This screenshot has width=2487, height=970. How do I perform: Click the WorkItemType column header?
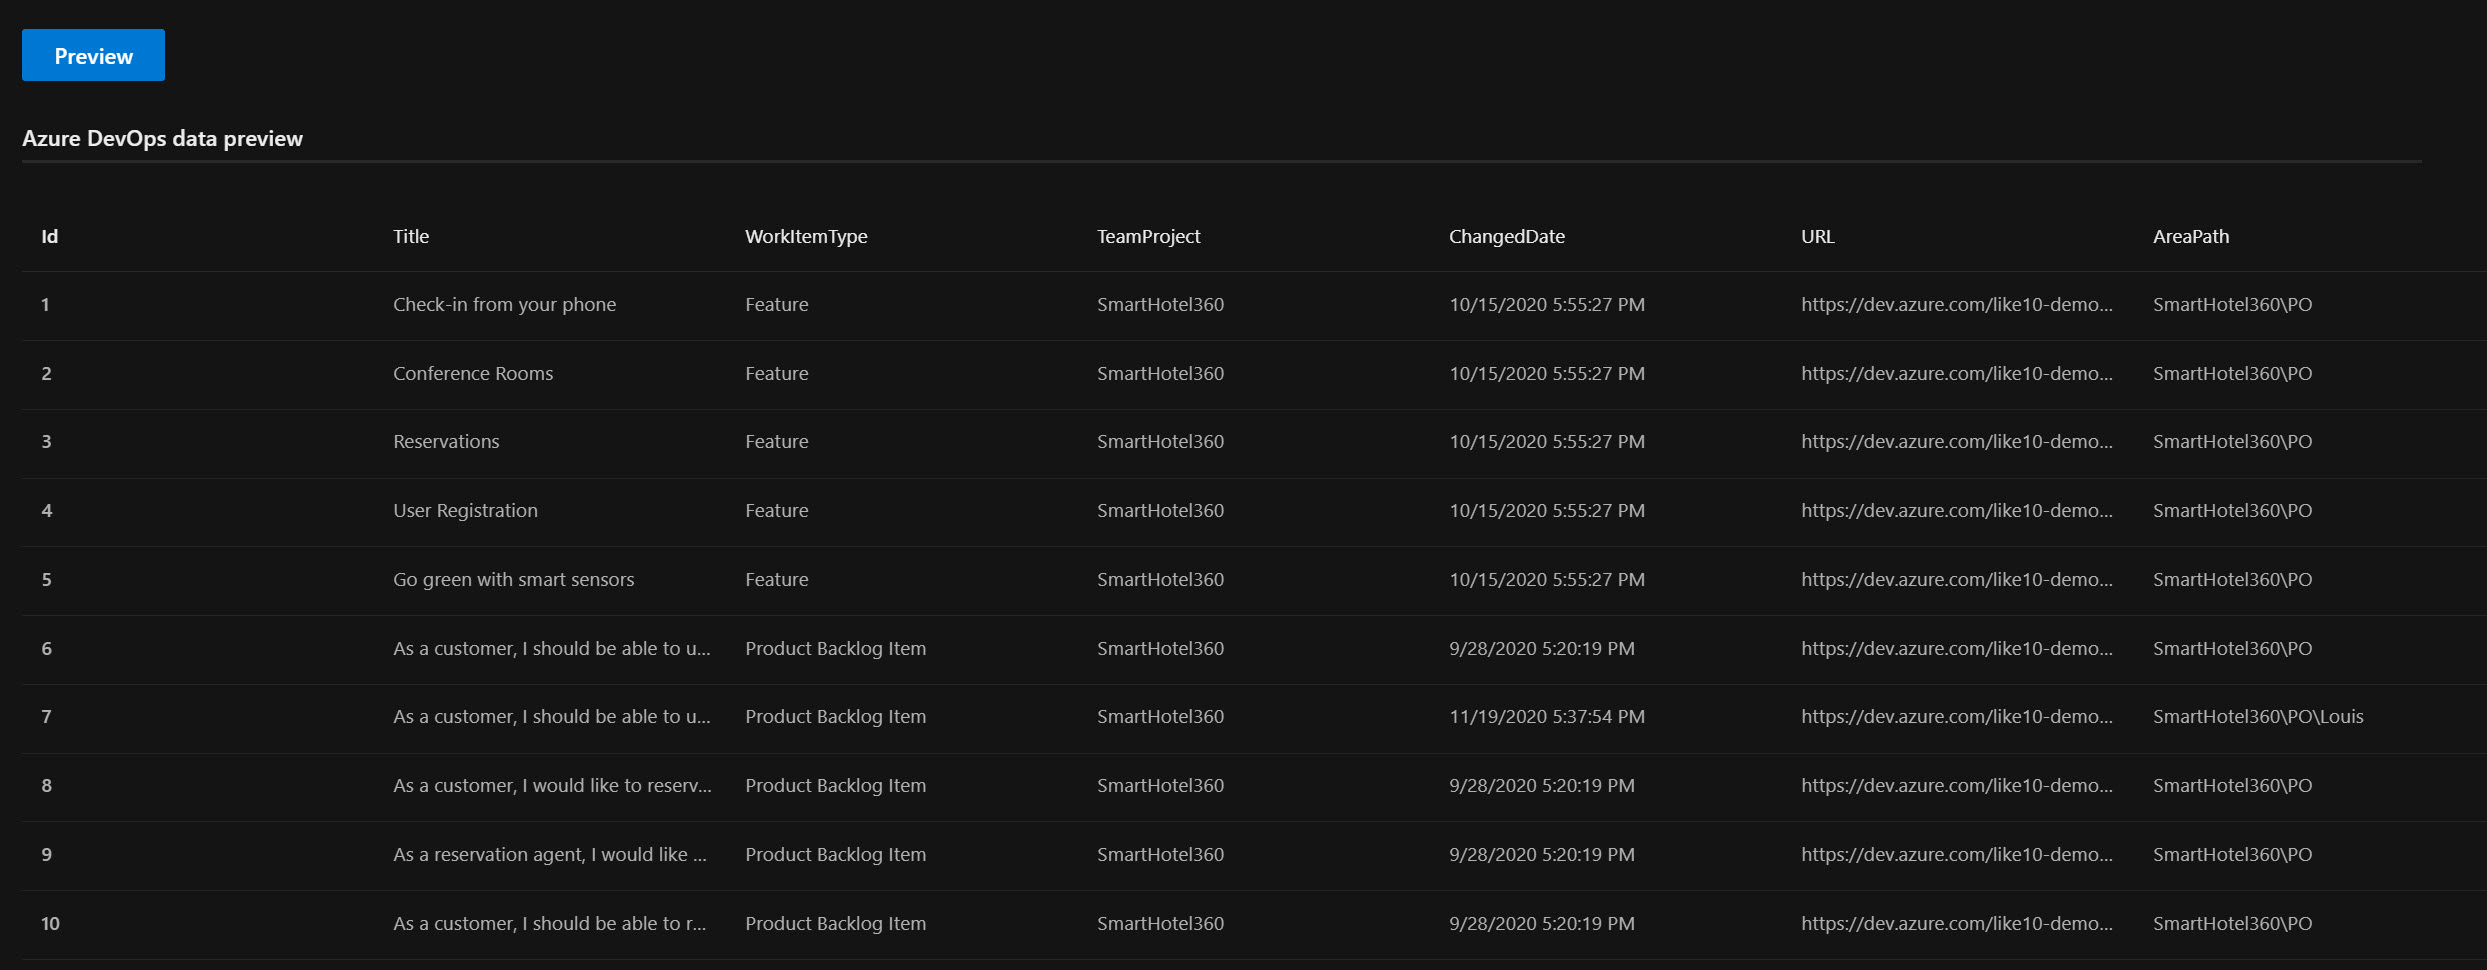point(805,237)
